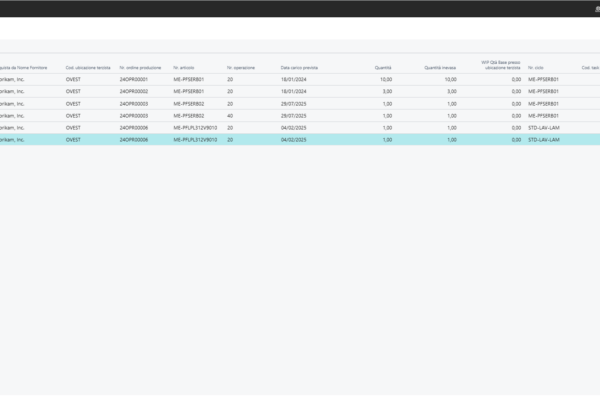This screenshot has width=600, height=403.
Task: Click Nr. ciclo value STD-LAV-LAM in highlighted row
Action: 543,140
